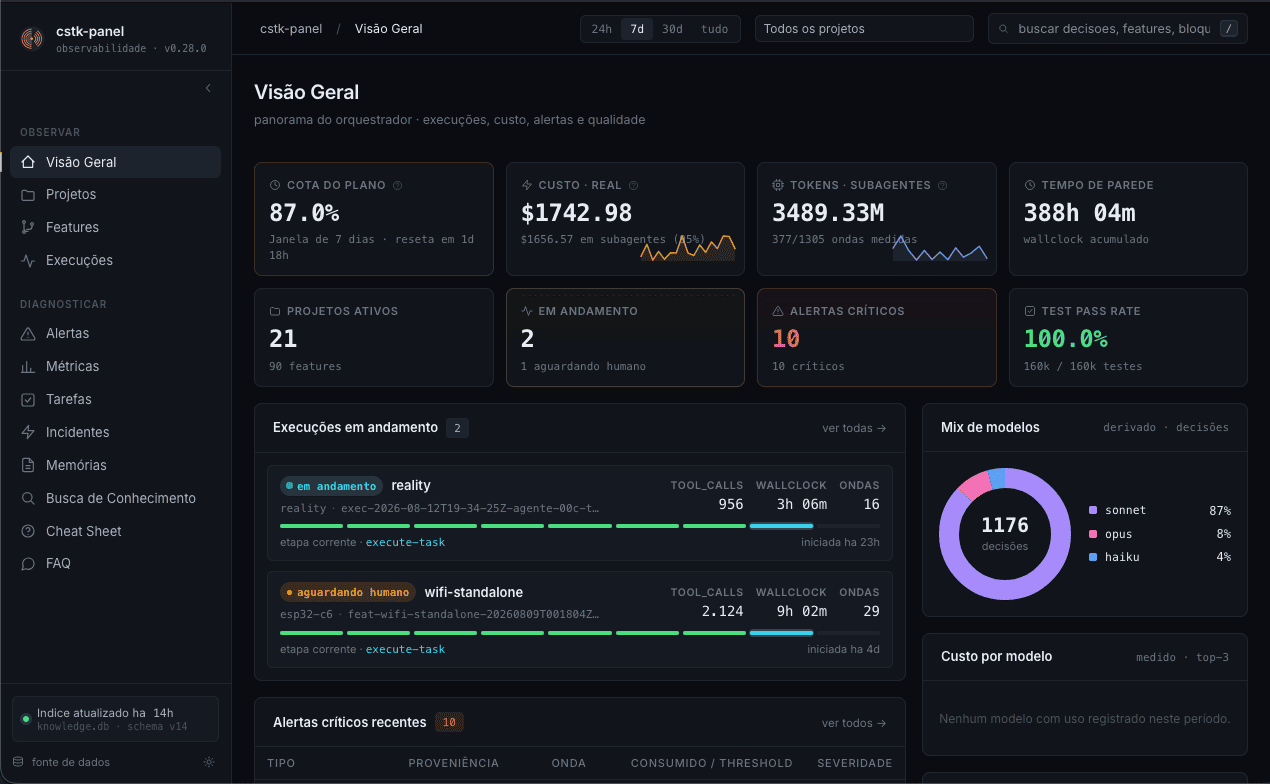Open Execuções in sidebar
Screen dimensions: 1270x784
115,260
